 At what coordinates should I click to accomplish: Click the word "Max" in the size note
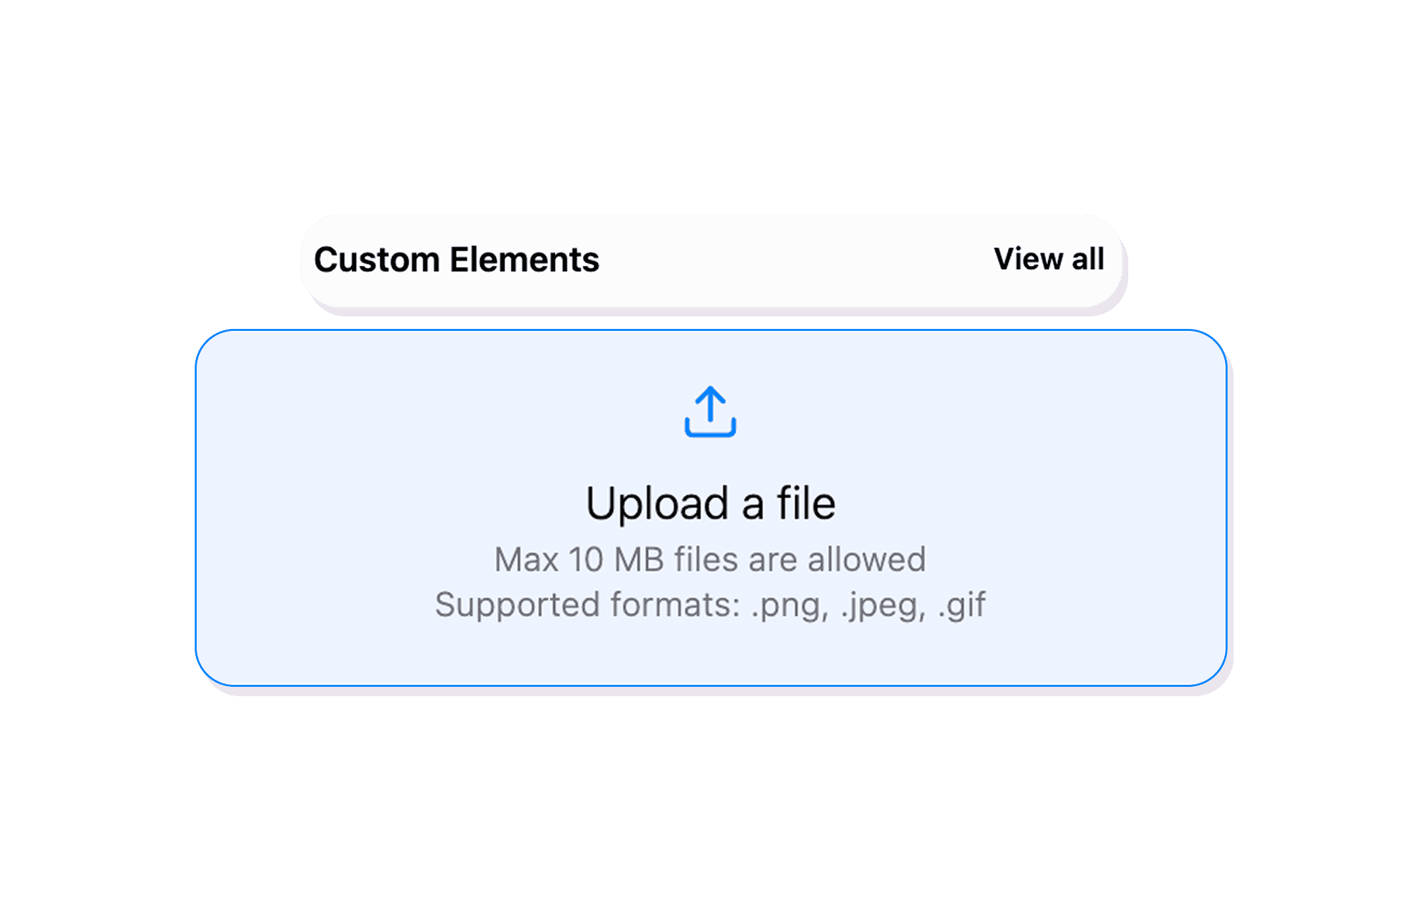click(x=526, y=559)
